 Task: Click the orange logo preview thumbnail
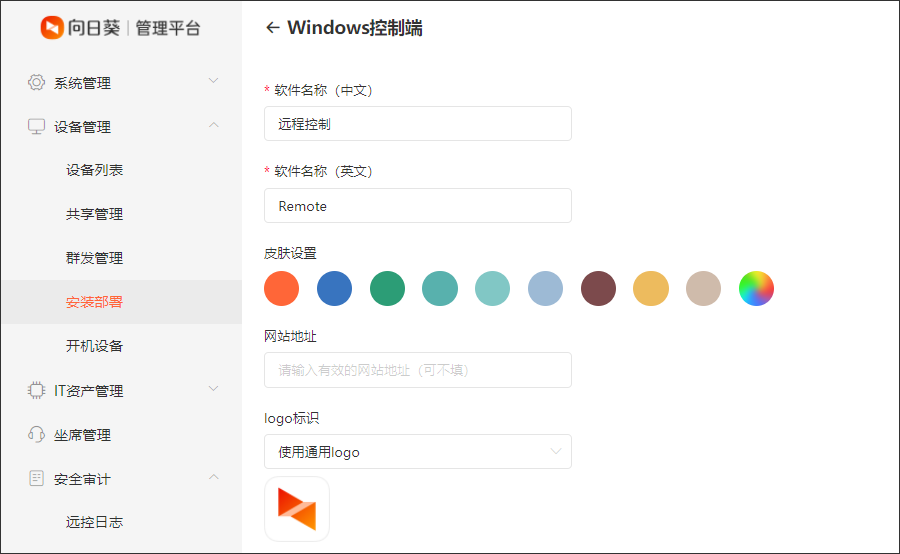(297, 509)
